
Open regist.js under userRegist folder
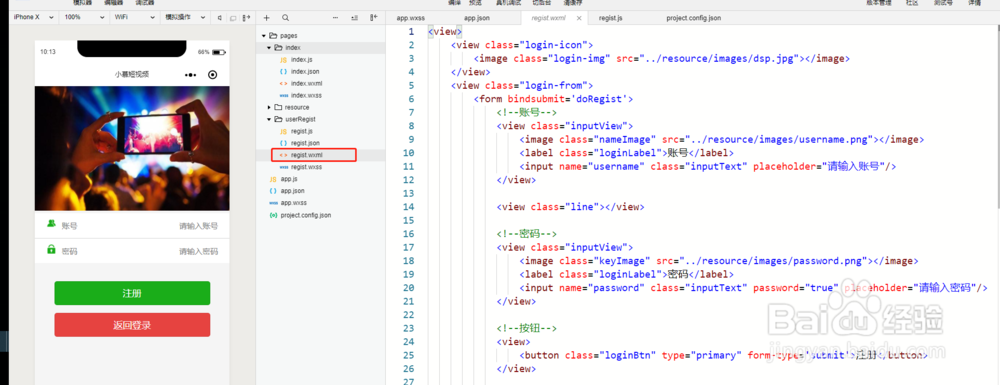(x=301, y=131)
